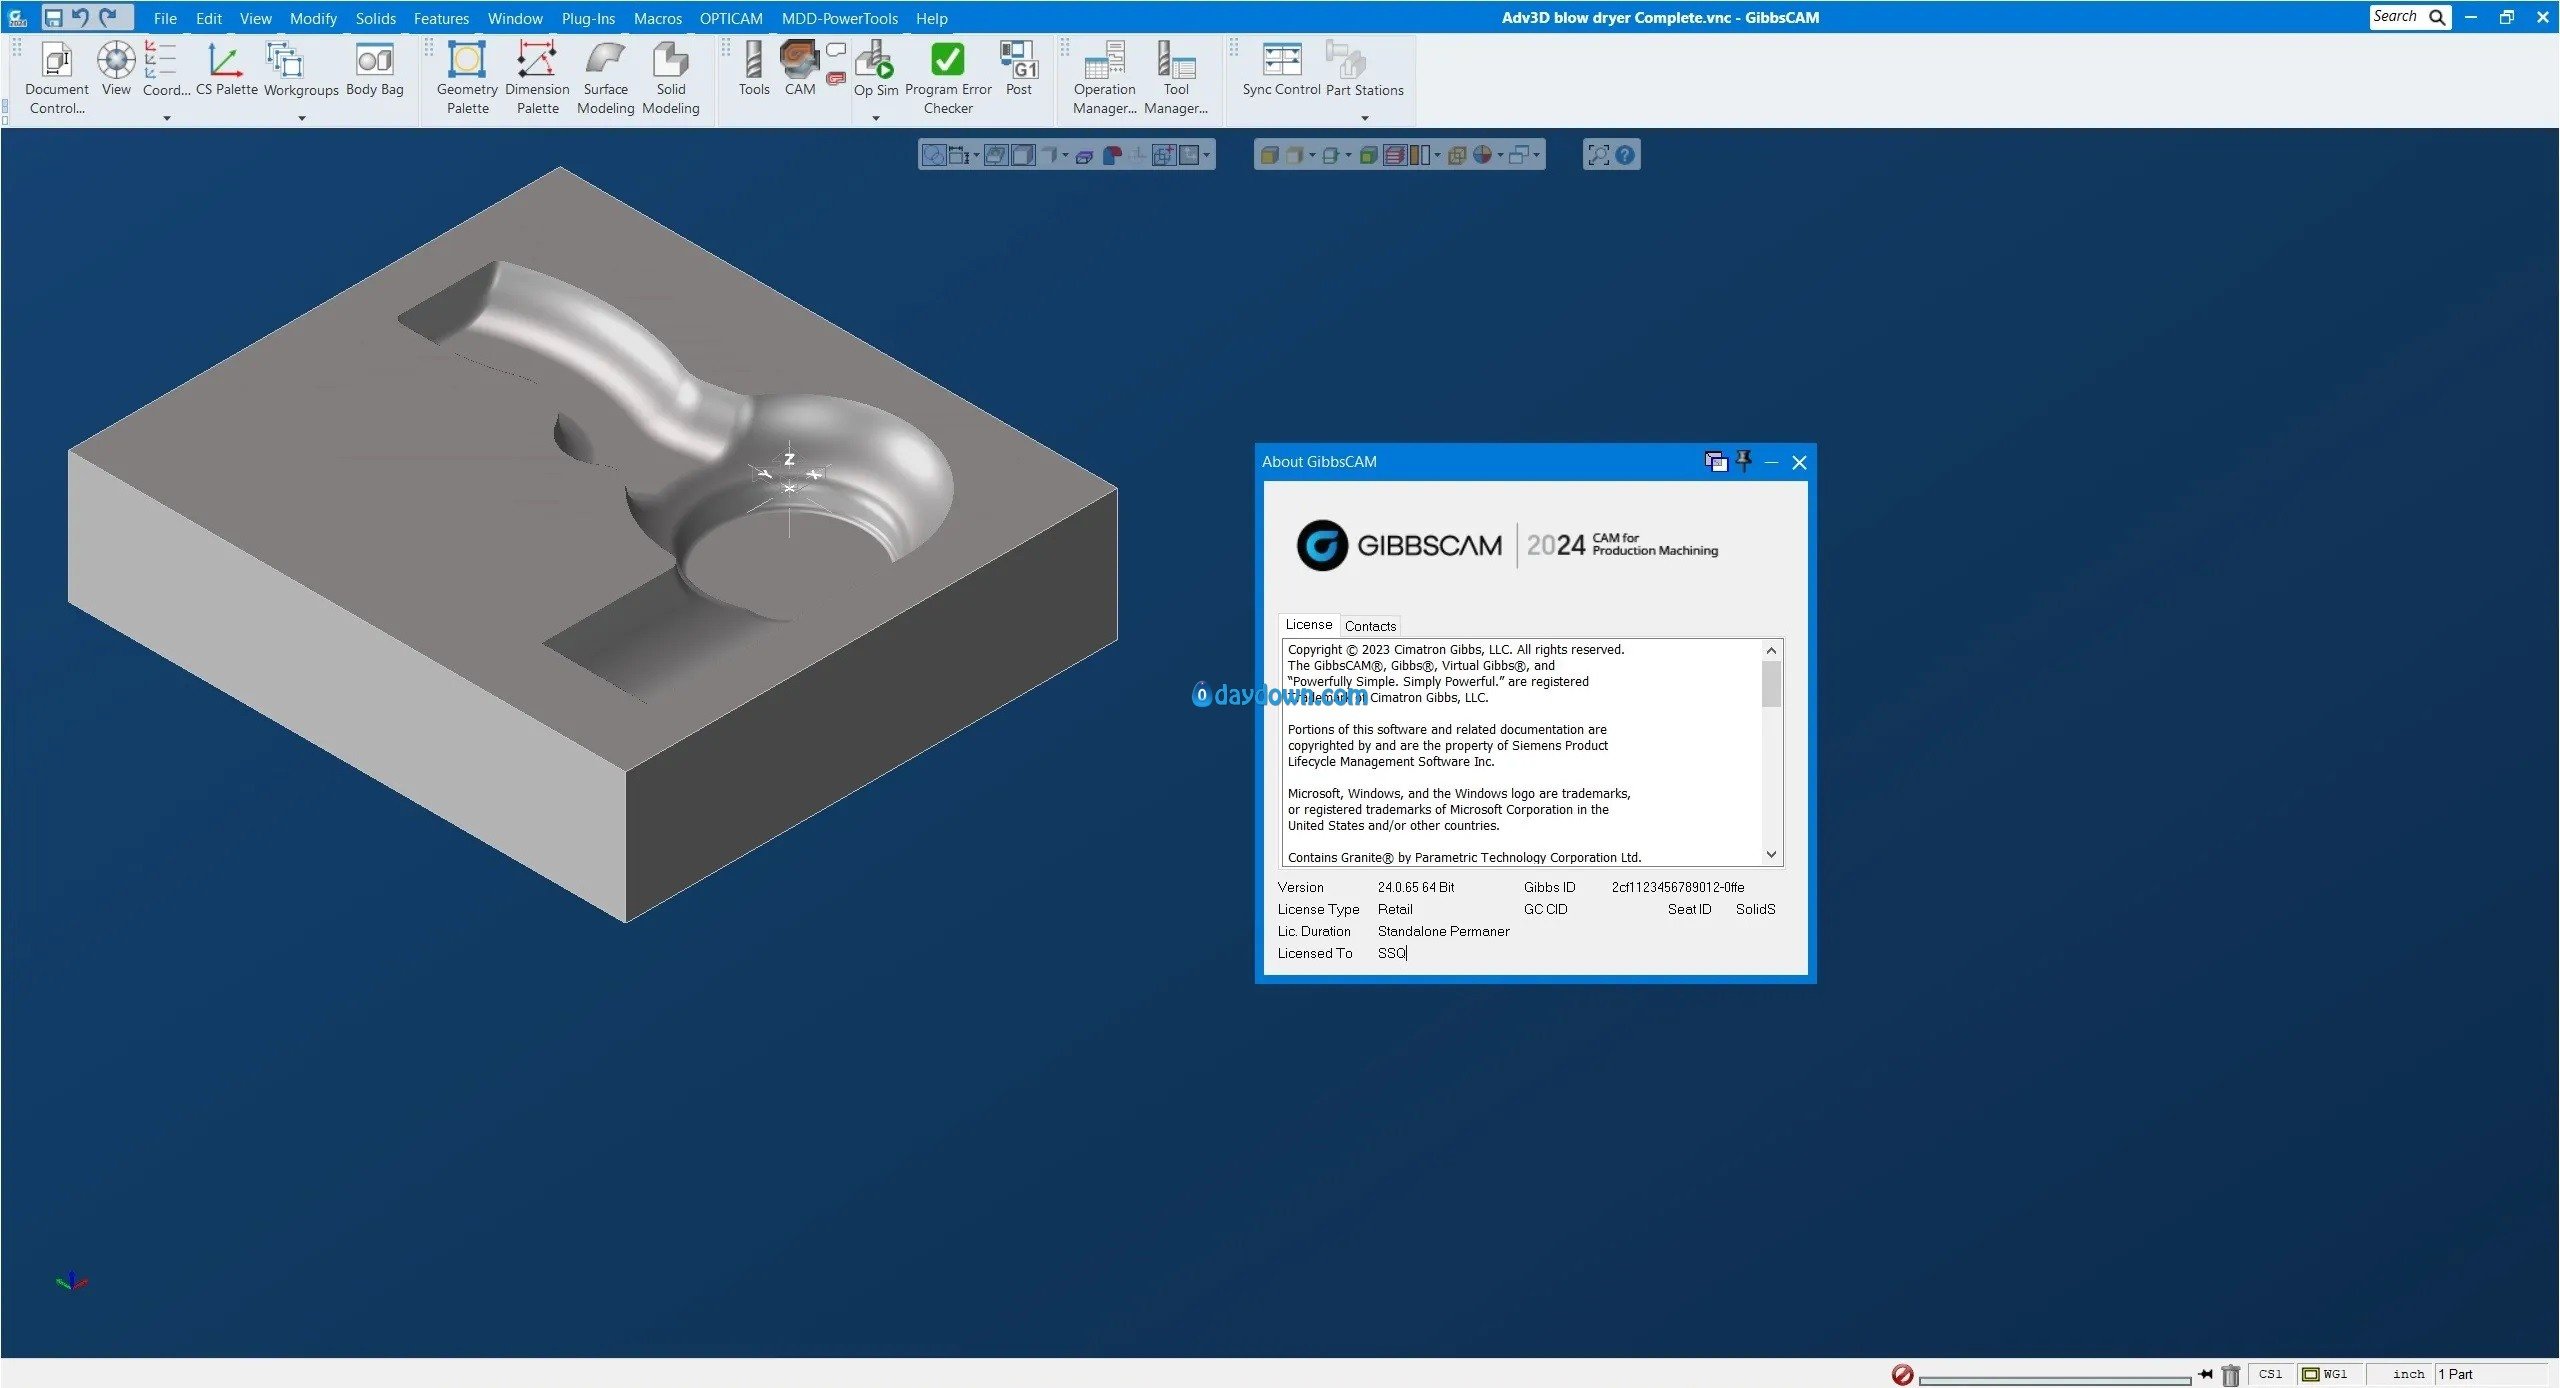Toggle the wireframe cube selection icon

[1457, 155]
